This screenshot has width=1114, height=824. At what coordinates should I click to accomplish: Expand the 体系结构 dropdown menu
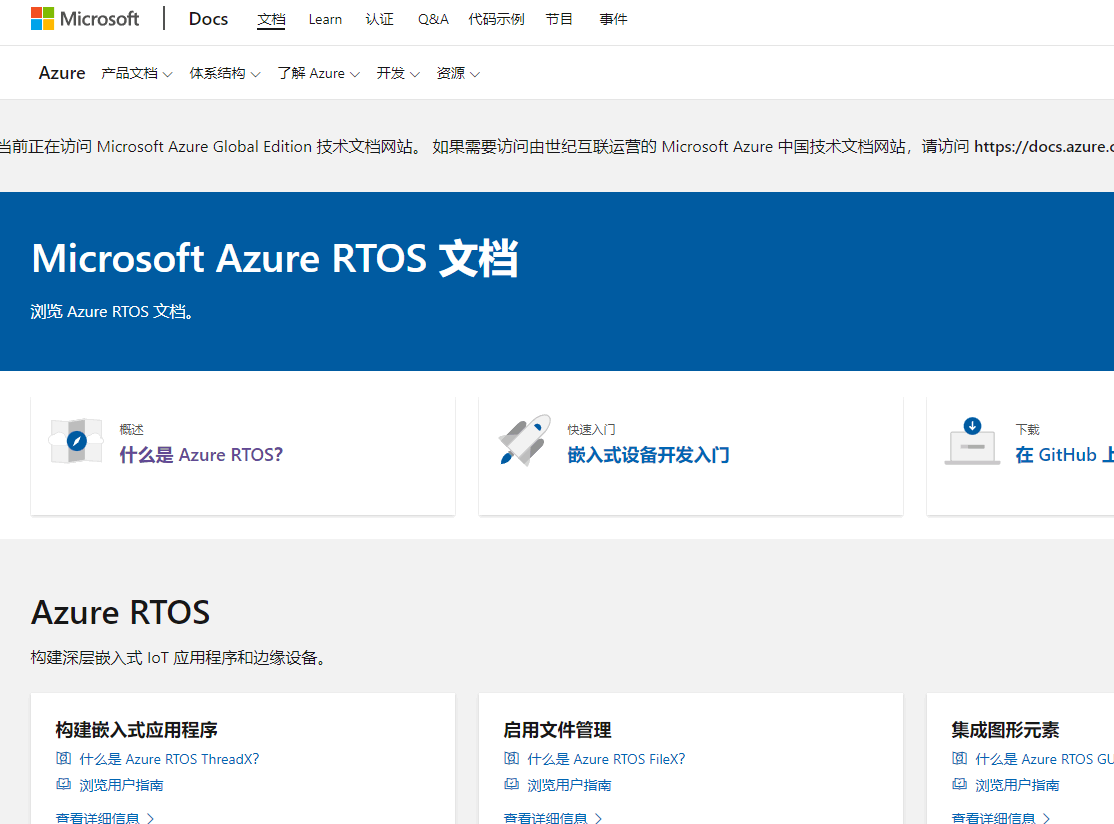(x=225, y=73)
